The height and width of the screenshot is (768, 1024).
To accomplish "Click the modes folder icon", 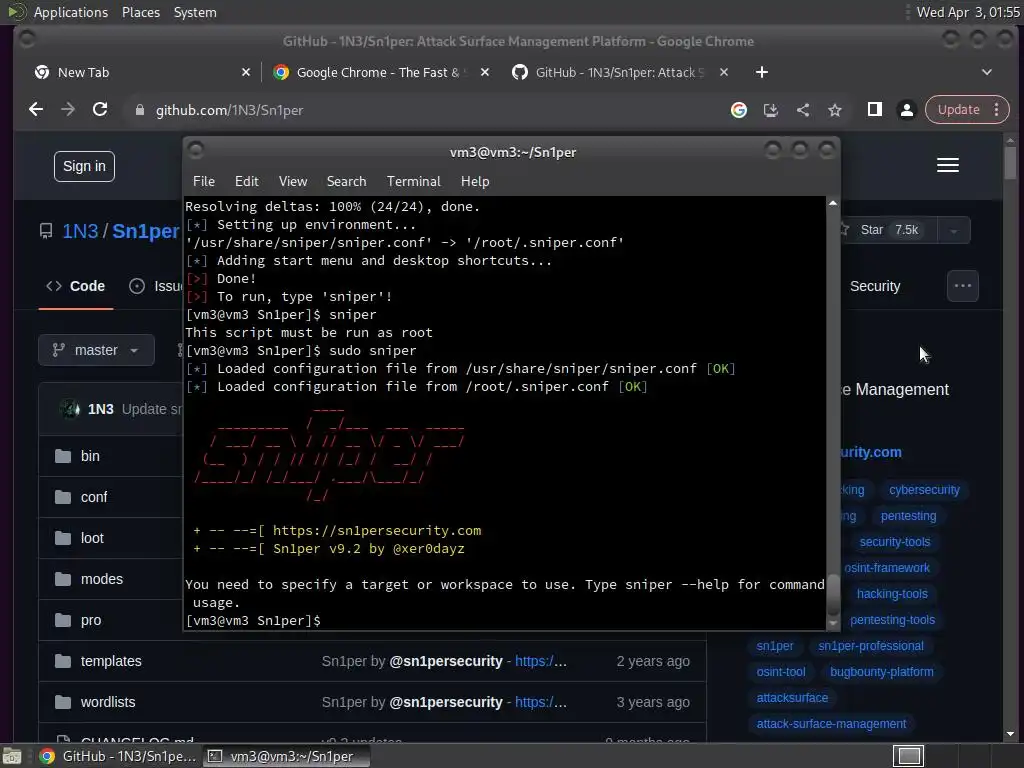I will point(63,579).
